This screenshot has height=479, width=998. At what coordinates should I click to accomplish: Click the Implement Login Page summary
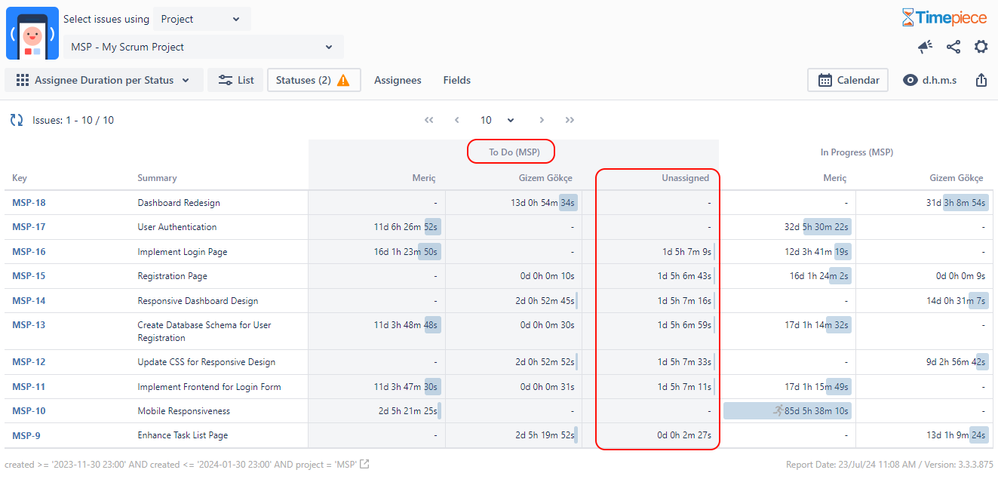tap(182, 252)
